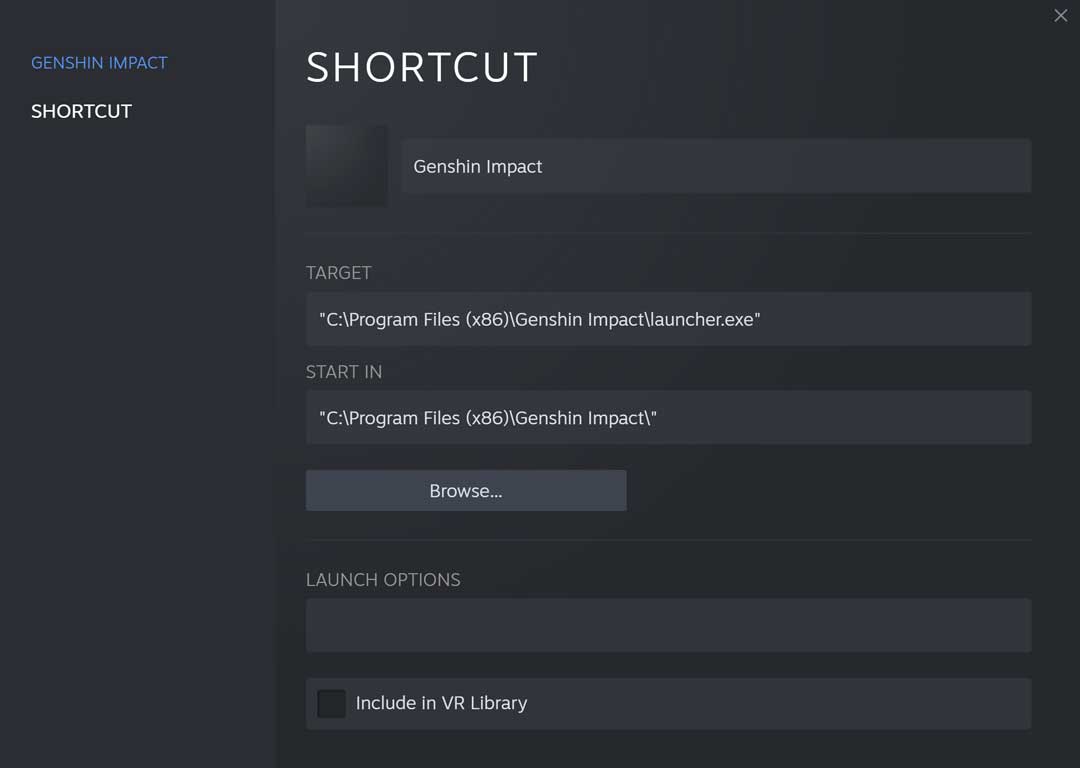
Task: Enable the Include in VR Library checkbox
Action: click(x=331, y=703)
